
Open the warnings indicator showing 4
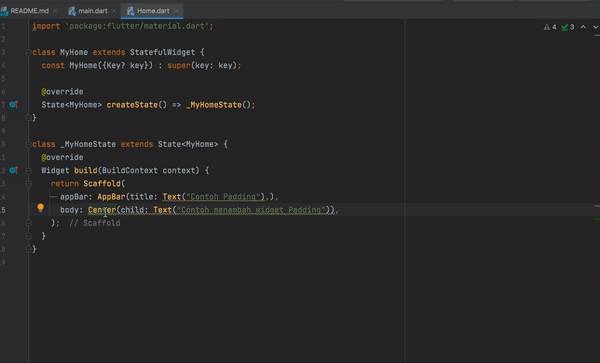click(x=550, y=27)
